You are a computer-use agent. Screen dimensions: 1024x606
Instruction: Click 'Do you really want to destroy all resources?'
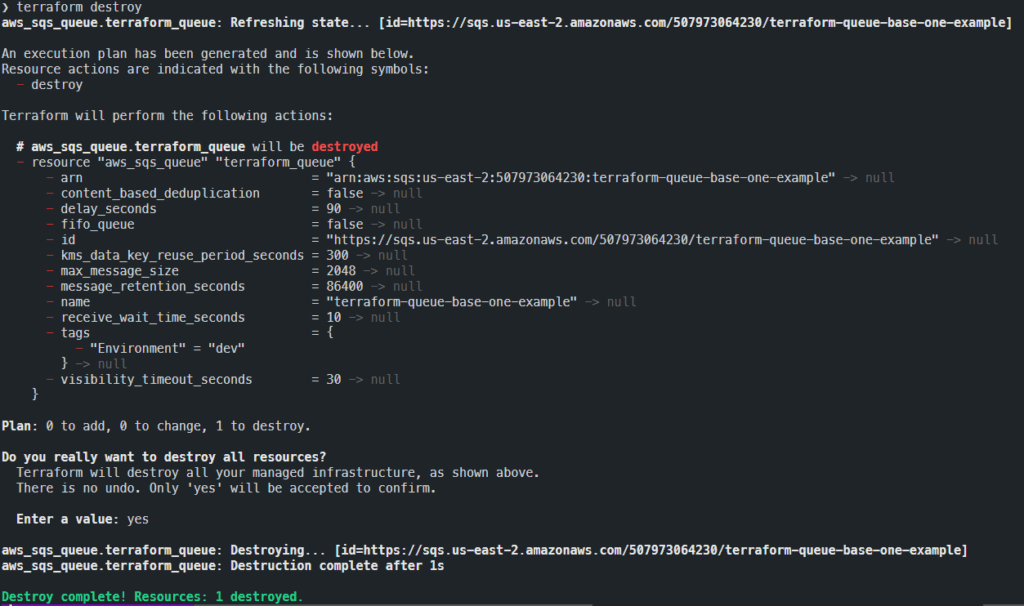point(164,457)
